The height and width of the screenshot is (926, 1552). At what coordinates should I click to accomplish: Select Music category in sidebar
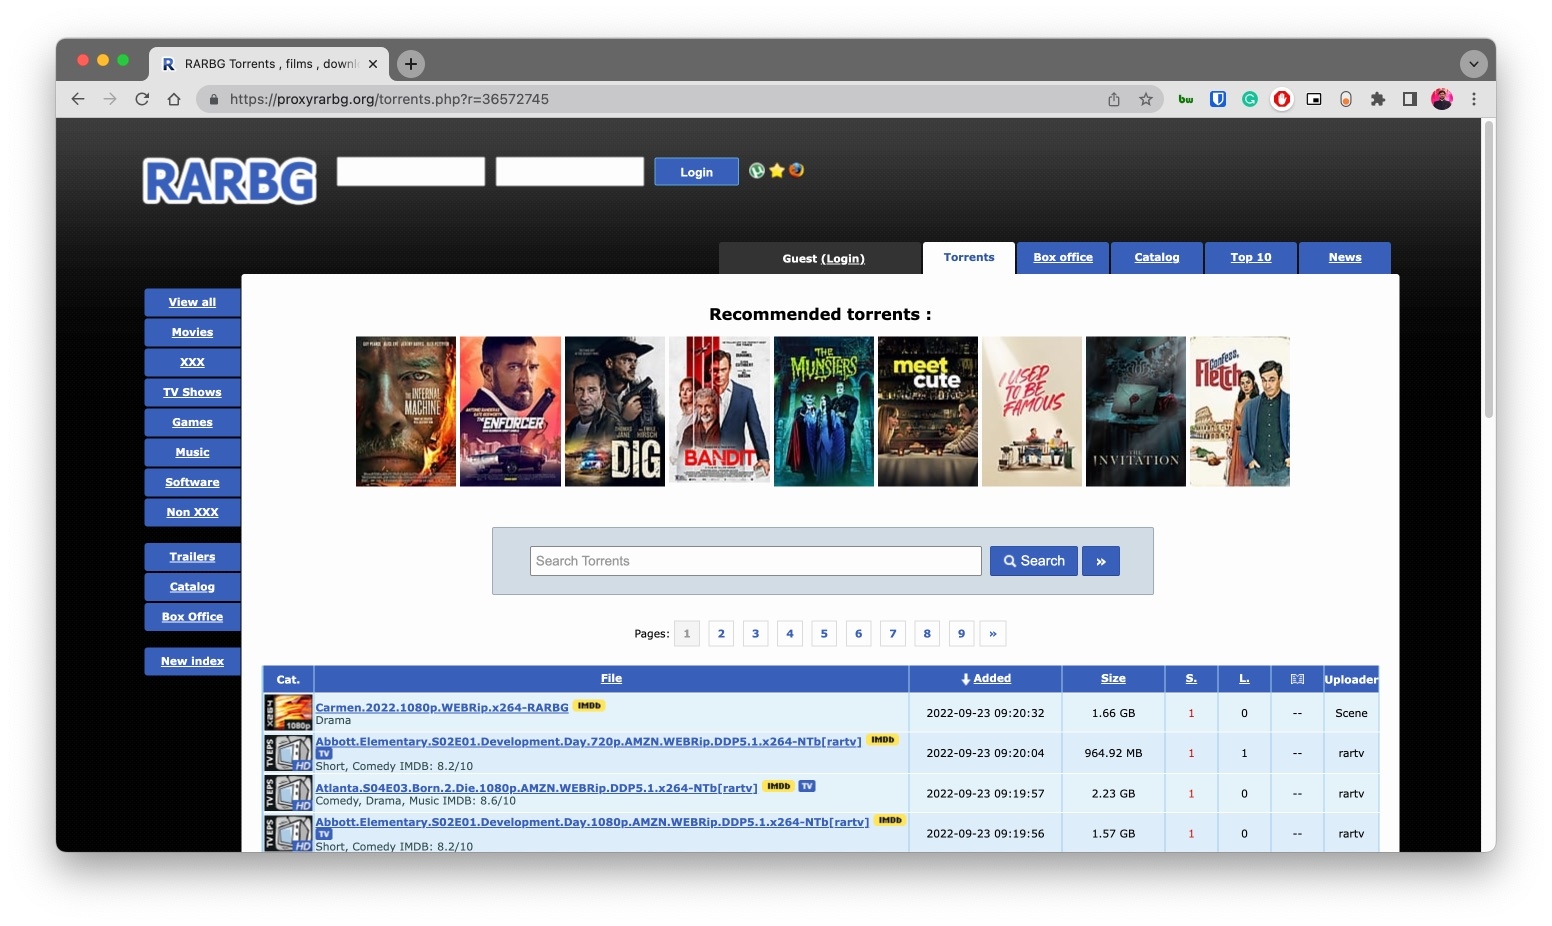coord(192,452)
